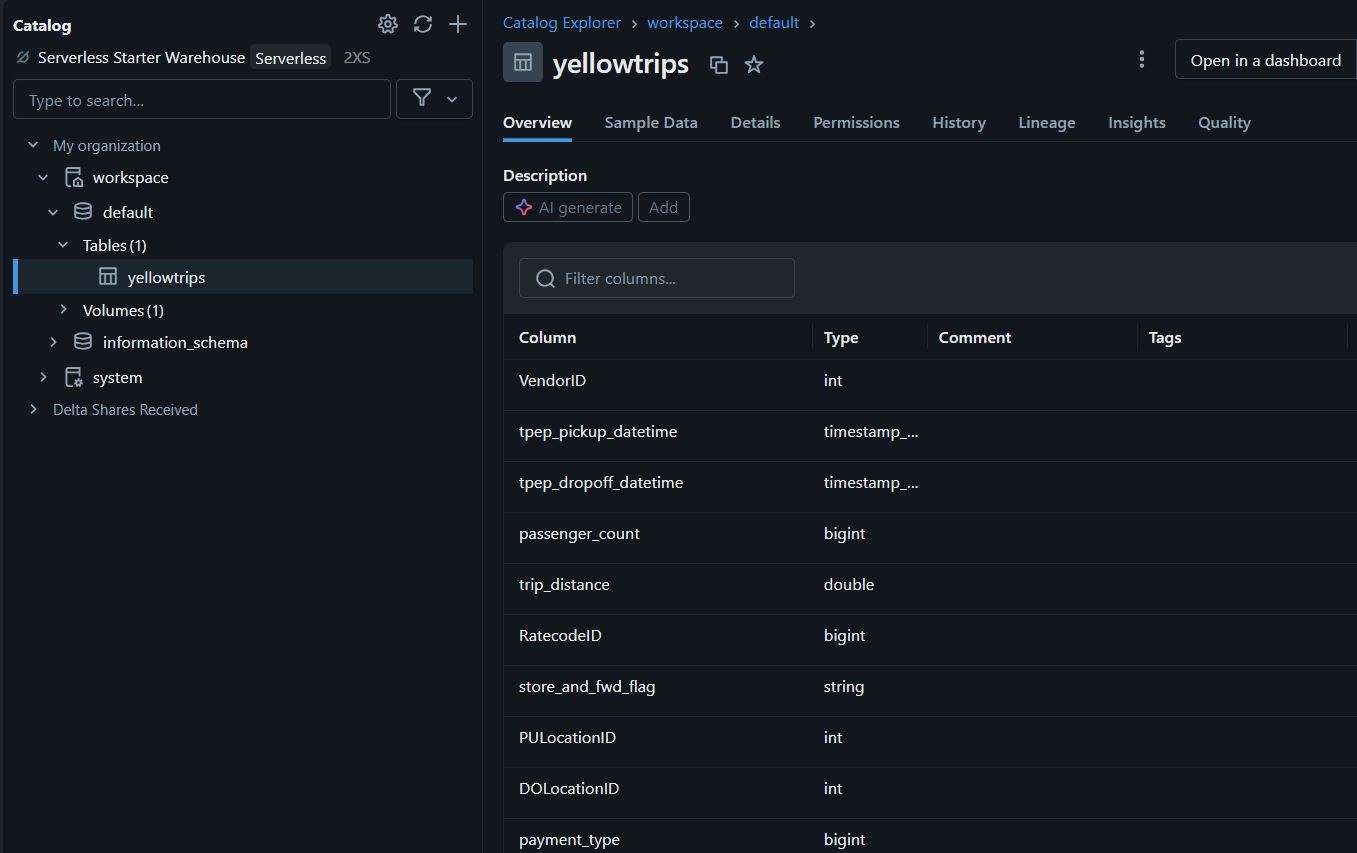
Task: Expand the system catalog node
Action: (x=43, y=377)
